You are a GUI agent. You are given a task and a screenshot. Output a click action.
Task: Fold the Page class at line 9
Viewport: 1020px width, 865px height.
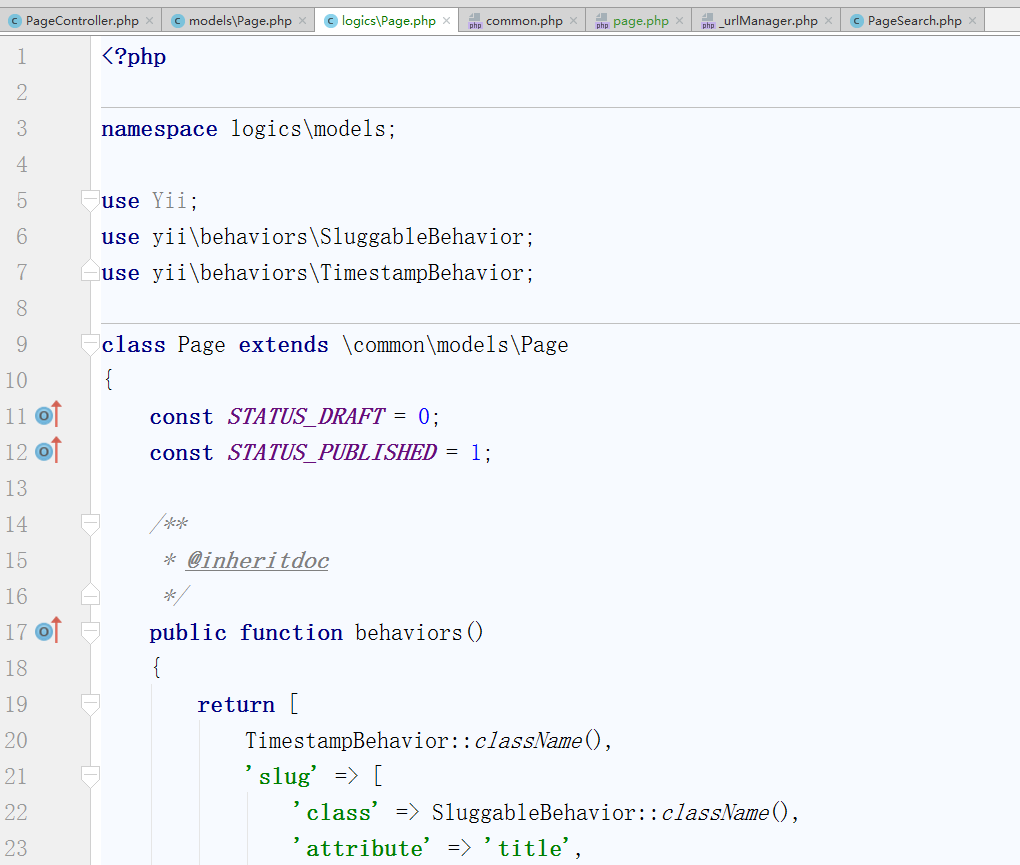pyautogui.click(x=91, y=344)
